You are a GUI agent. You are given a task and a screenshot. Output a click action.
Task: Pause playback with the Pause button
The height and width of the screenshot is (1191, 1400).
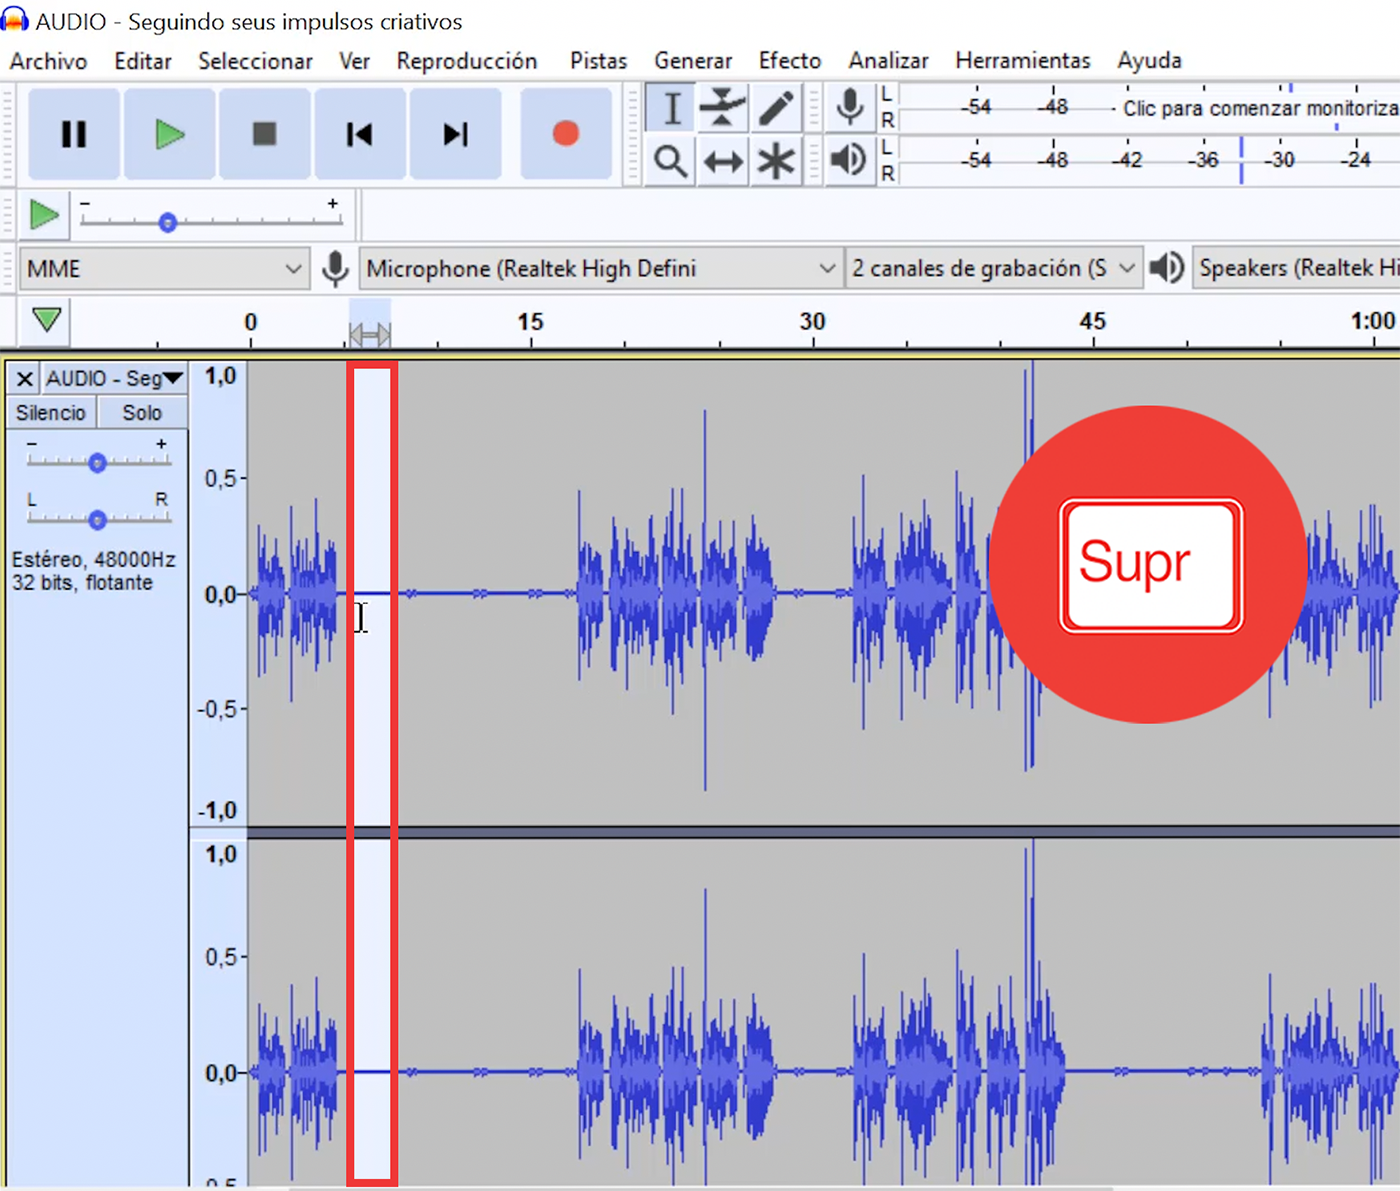[x=74, y=134]
